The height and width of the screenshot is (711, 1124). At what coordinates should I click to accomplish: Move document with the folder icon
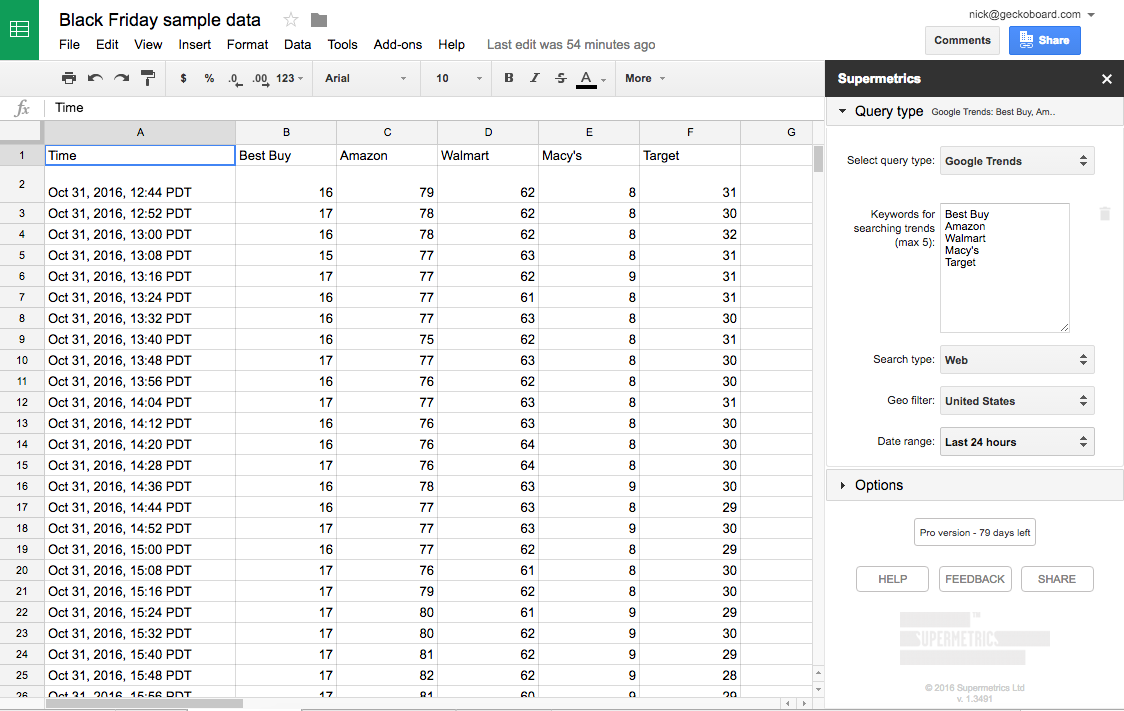click(319, 20)
